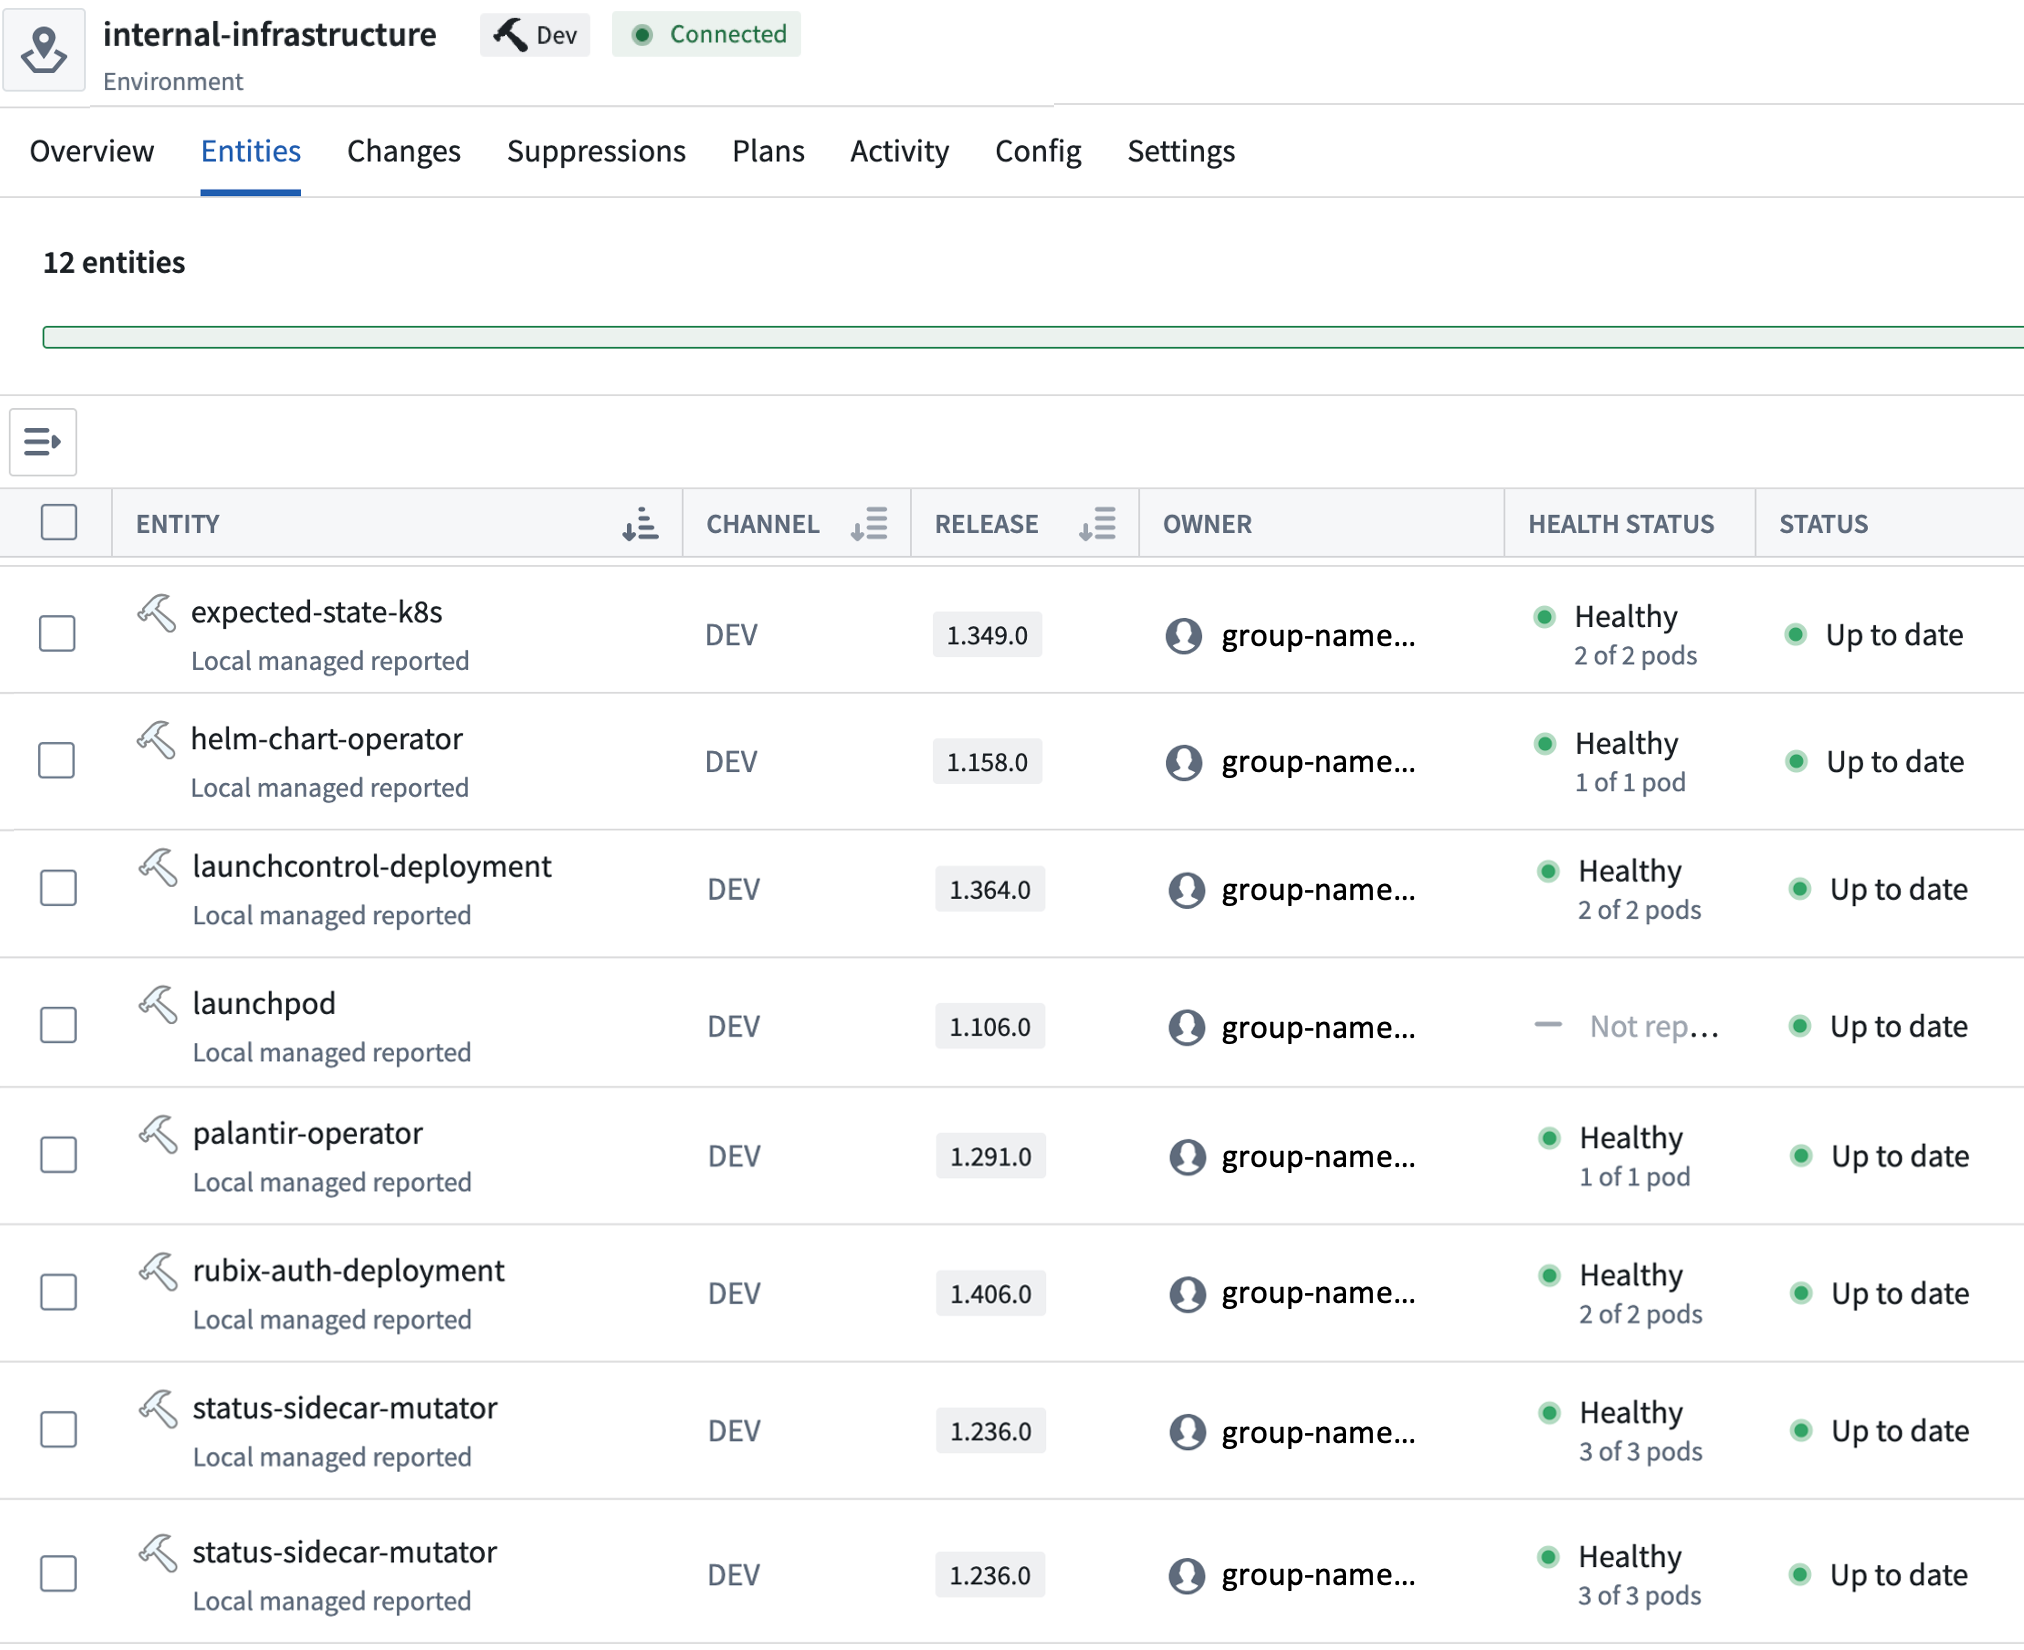
Task: Click the hammer icon beside launchcontrol-deployment
Action: click(158, 866)
